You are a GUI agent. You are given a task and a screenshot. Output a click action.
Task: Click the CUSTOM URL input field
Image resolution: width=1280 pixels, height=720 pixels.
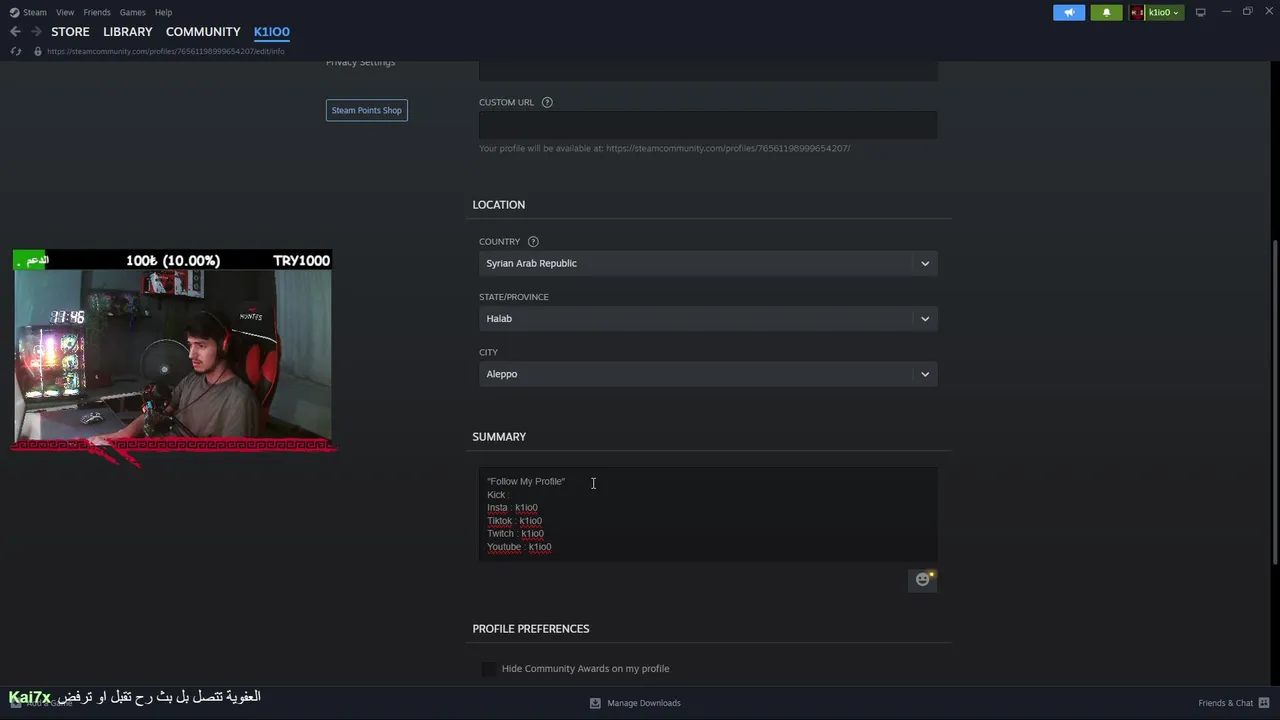(708, 125)
